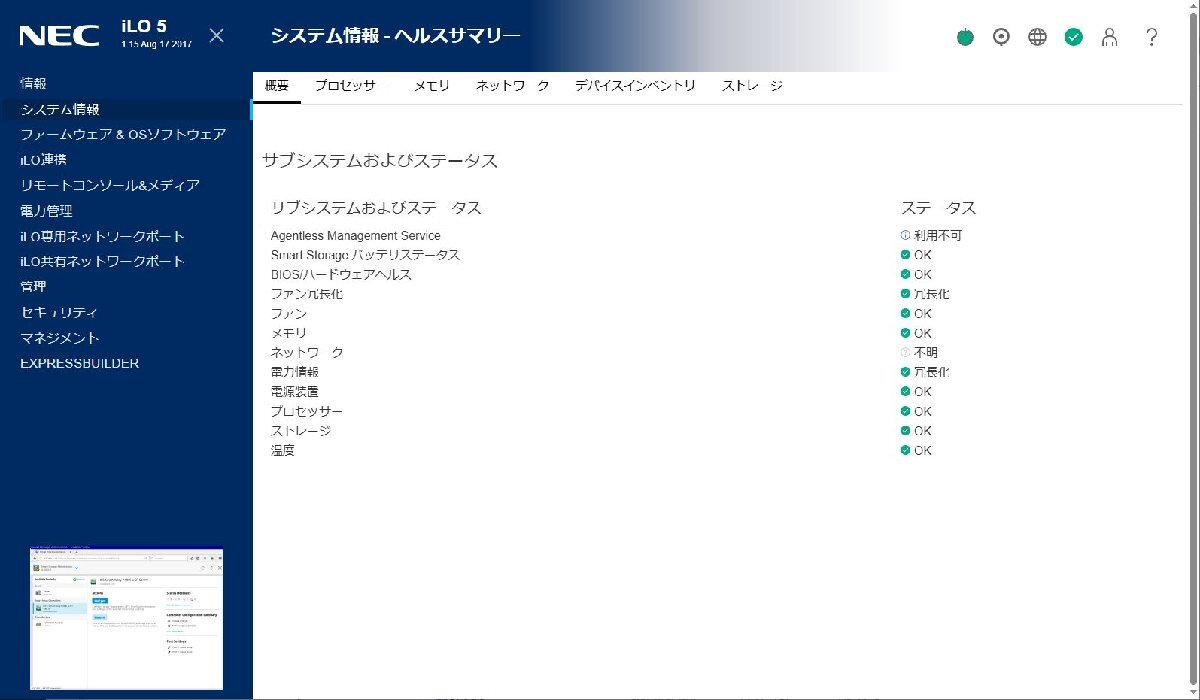Image resolution: width=1200 pixels, height=700 pixels.
Task: Click ストレージ subsystem in the list
Action: [x=301, y=431]
